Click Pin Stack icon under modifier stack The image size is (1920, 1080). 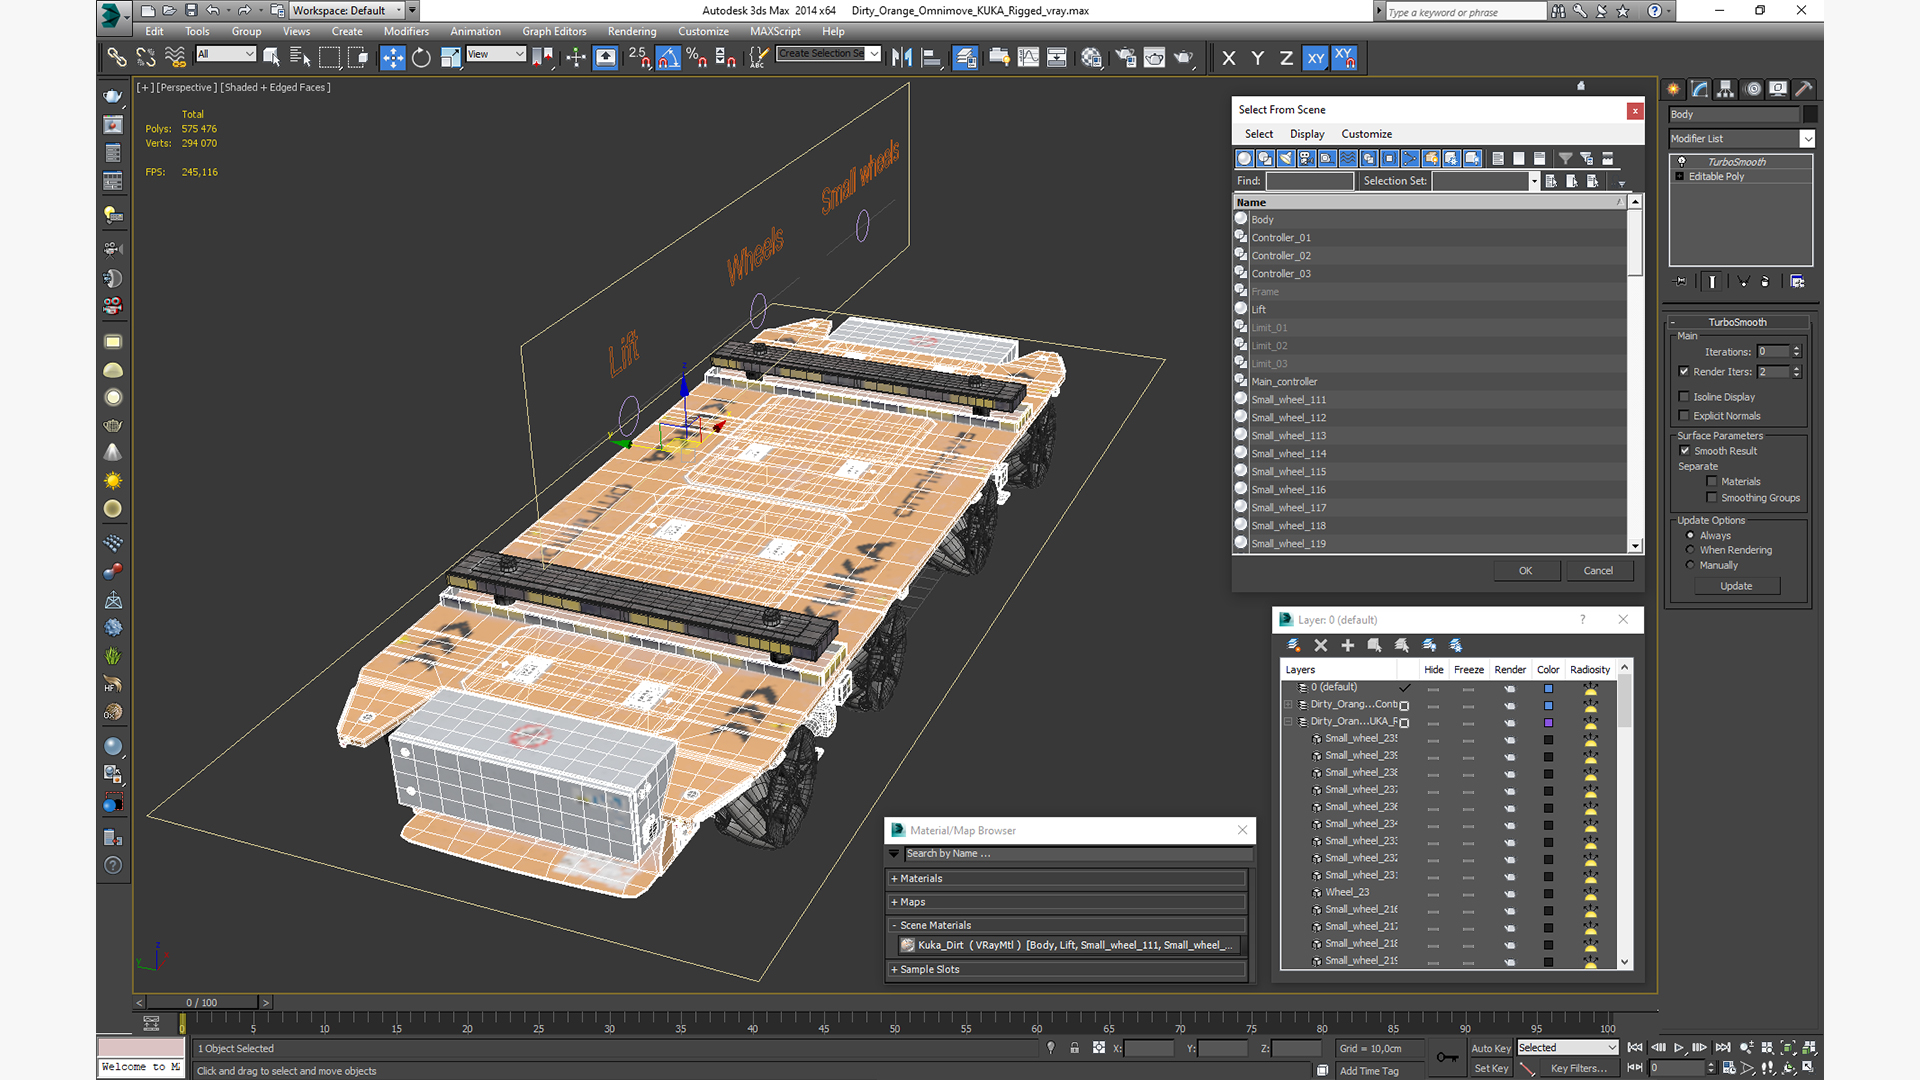1681,282
